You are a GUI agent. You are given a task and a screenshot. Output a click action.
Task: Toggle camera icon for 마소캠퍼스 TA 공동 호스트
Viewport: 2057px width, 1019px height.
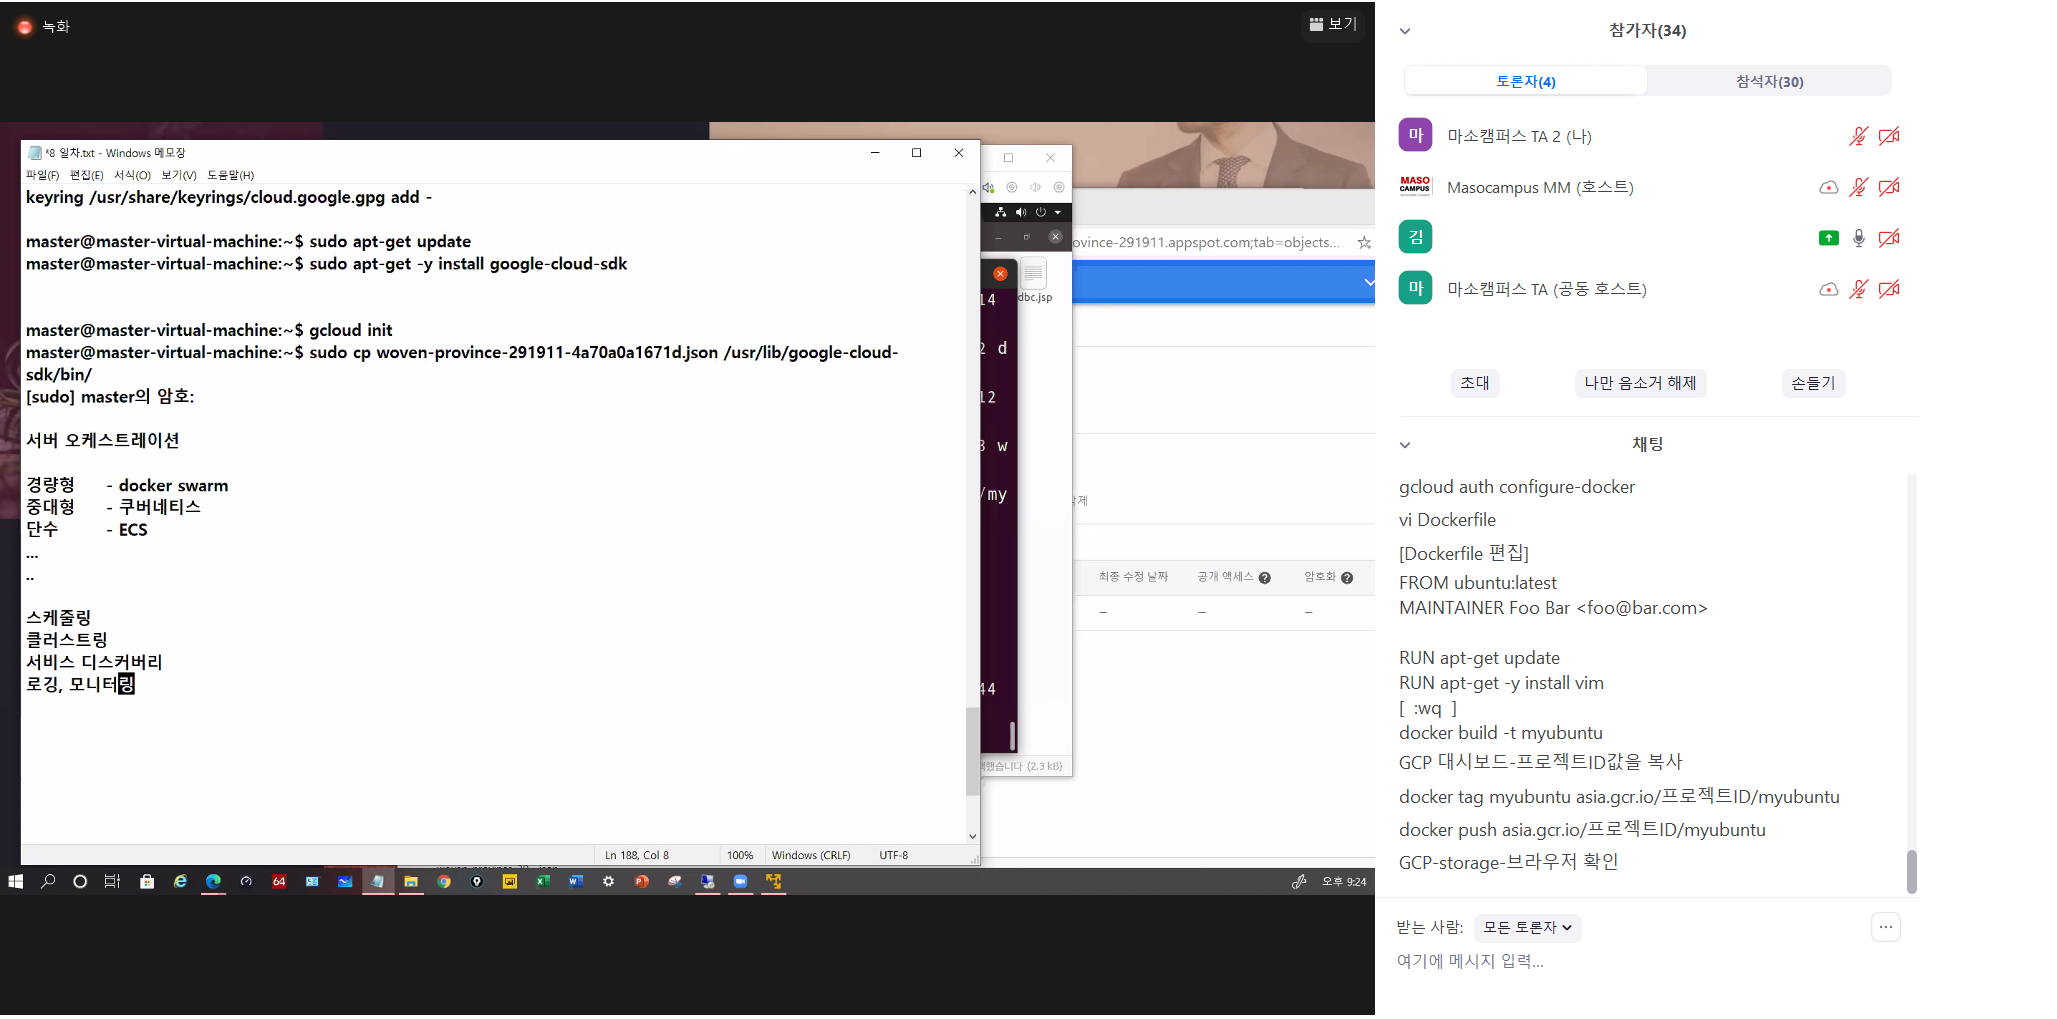coord(1888,289)
